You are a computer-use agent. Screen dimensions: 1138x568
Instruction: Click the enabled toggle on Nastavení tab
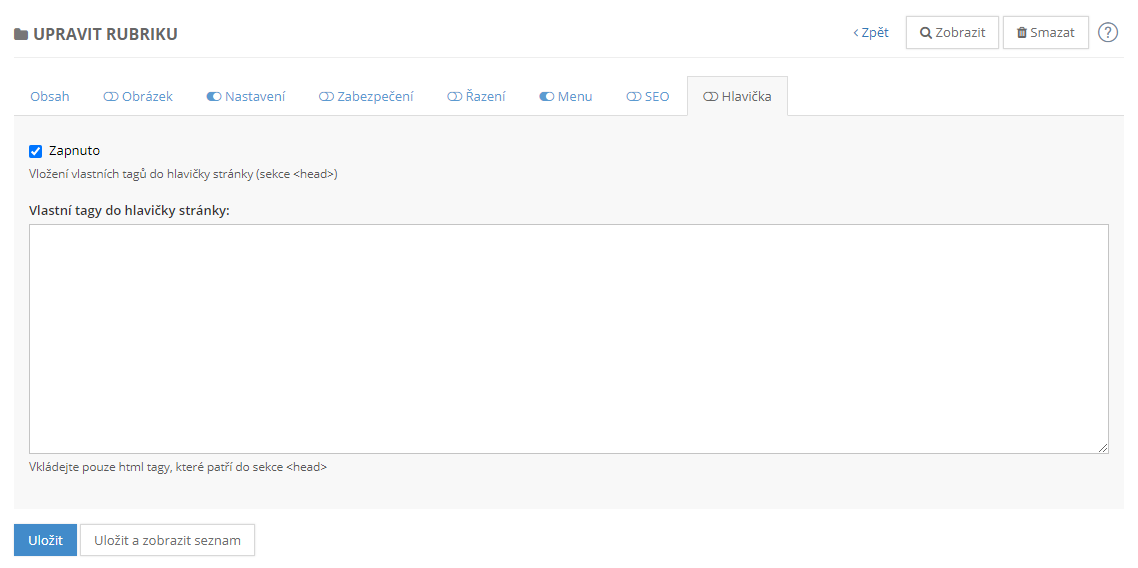(x=214, y=97)
